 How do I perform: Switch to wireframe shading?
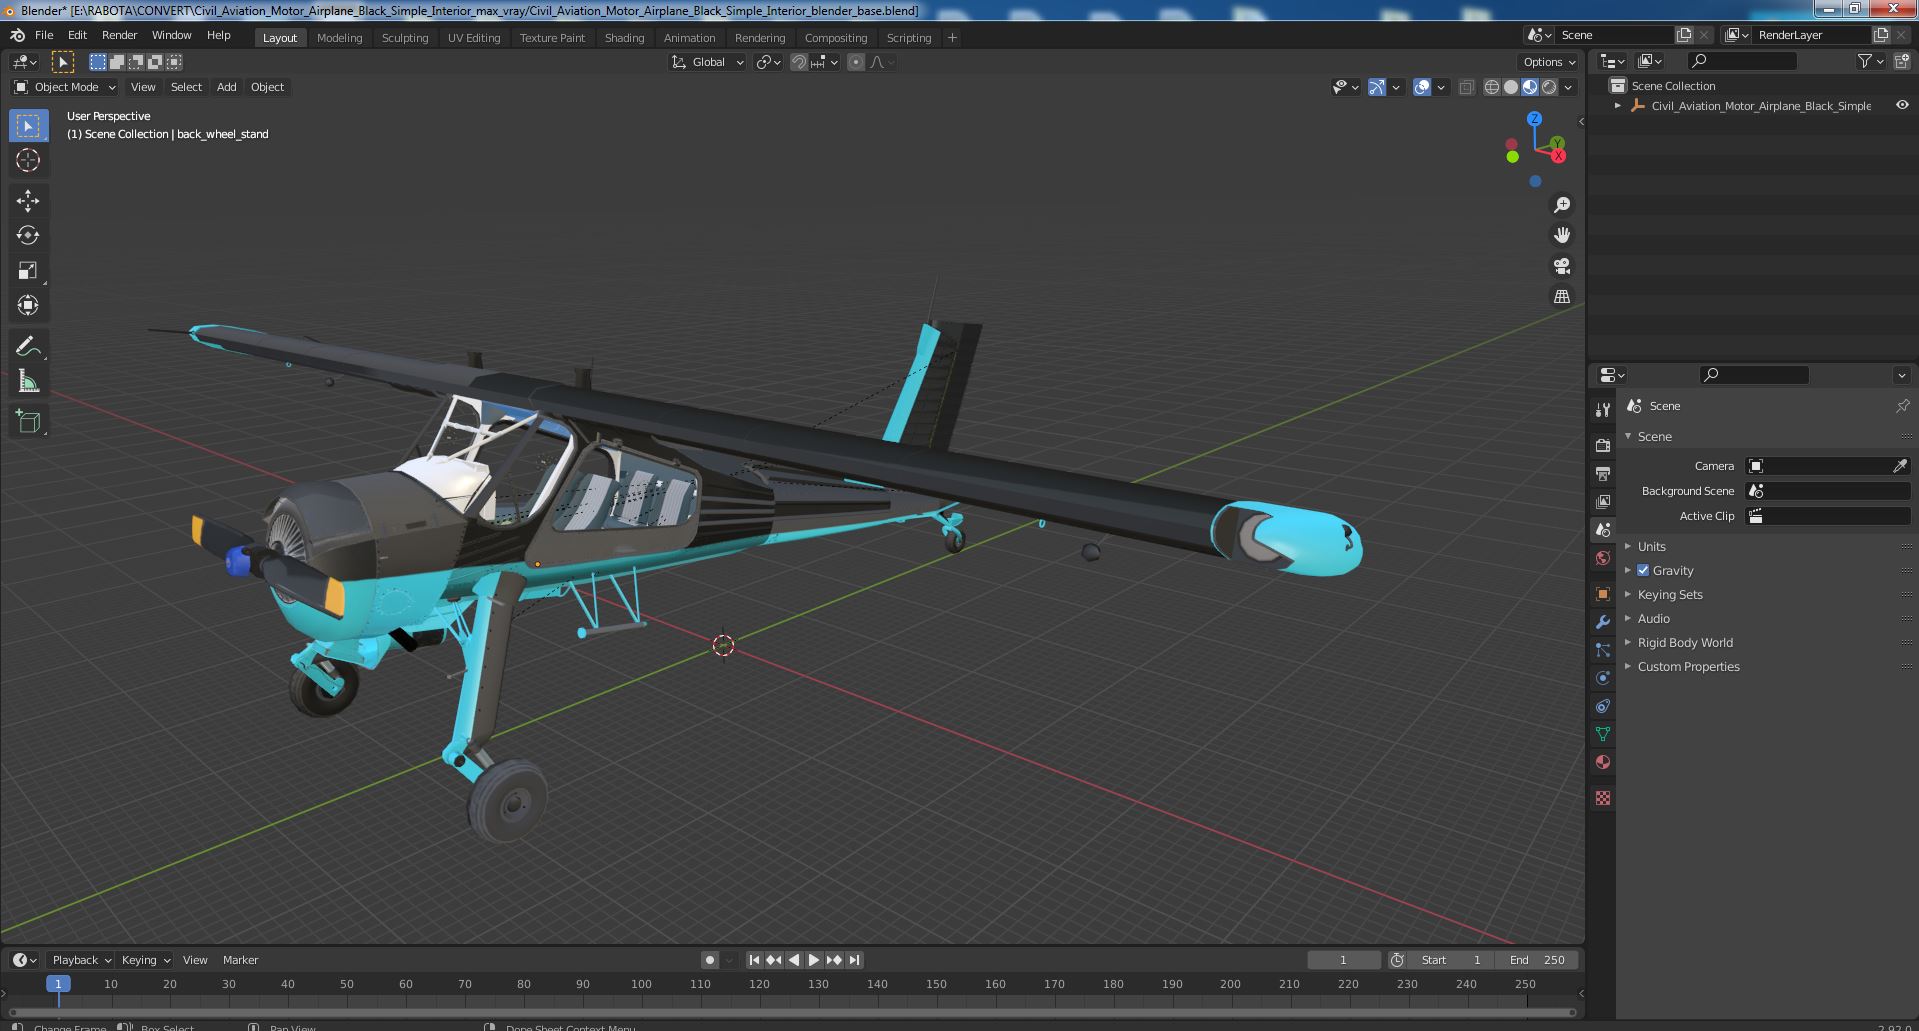1492,87
